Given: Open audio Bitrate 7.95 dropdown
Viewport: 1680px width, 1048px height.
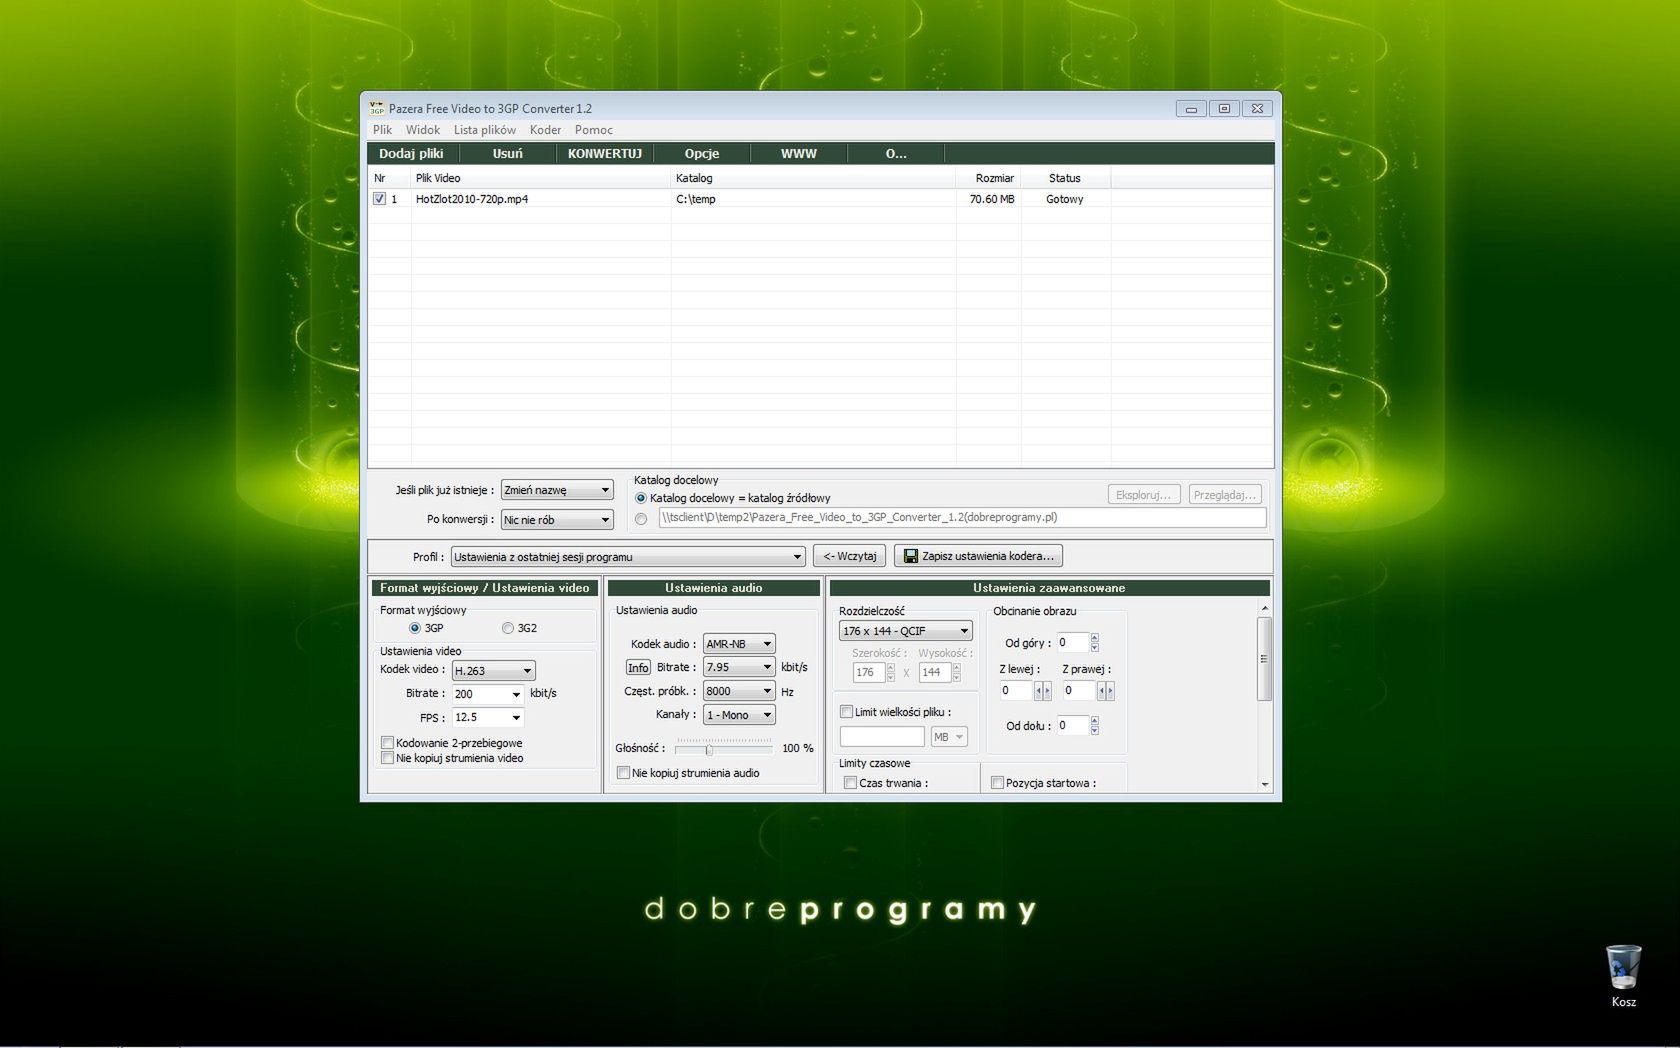Looking at the screenshot, I should click(x=739, y=667).
